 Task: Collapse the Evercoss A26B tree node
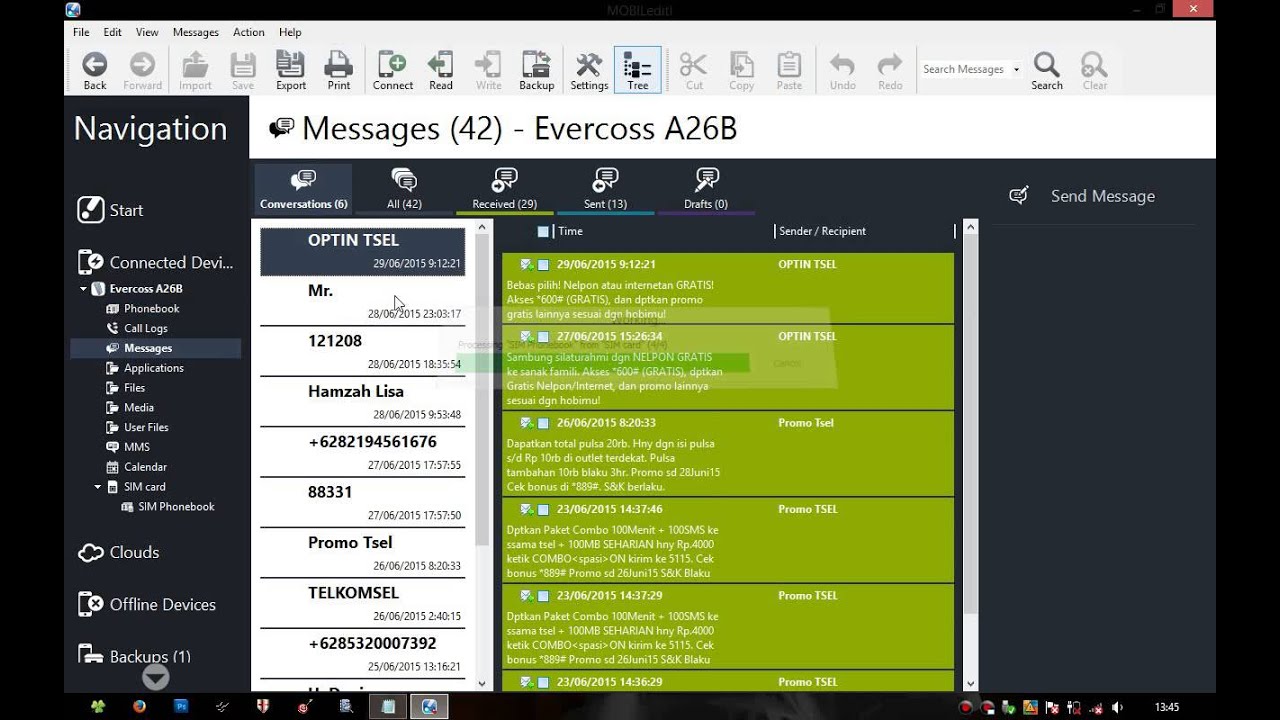83,289
